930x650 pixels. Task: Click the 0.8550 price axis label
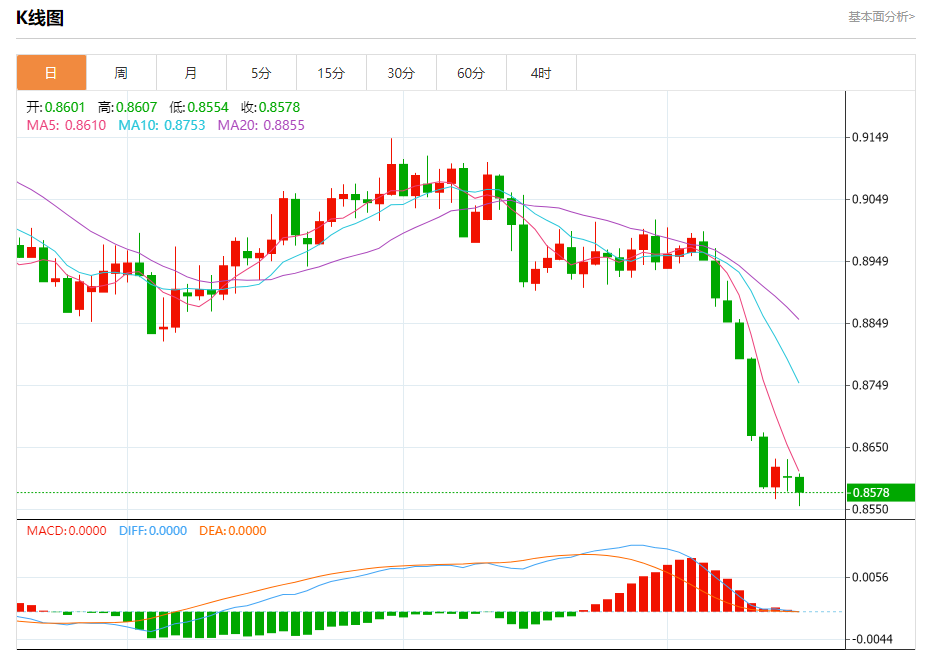pos(870,509)
